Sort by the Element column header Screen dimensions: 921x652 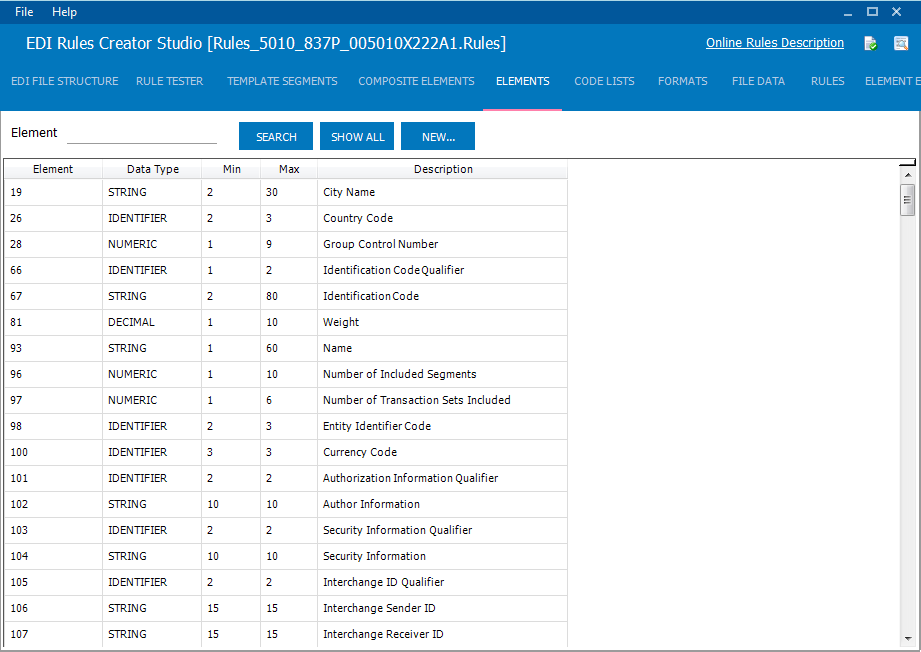[53, 169]
